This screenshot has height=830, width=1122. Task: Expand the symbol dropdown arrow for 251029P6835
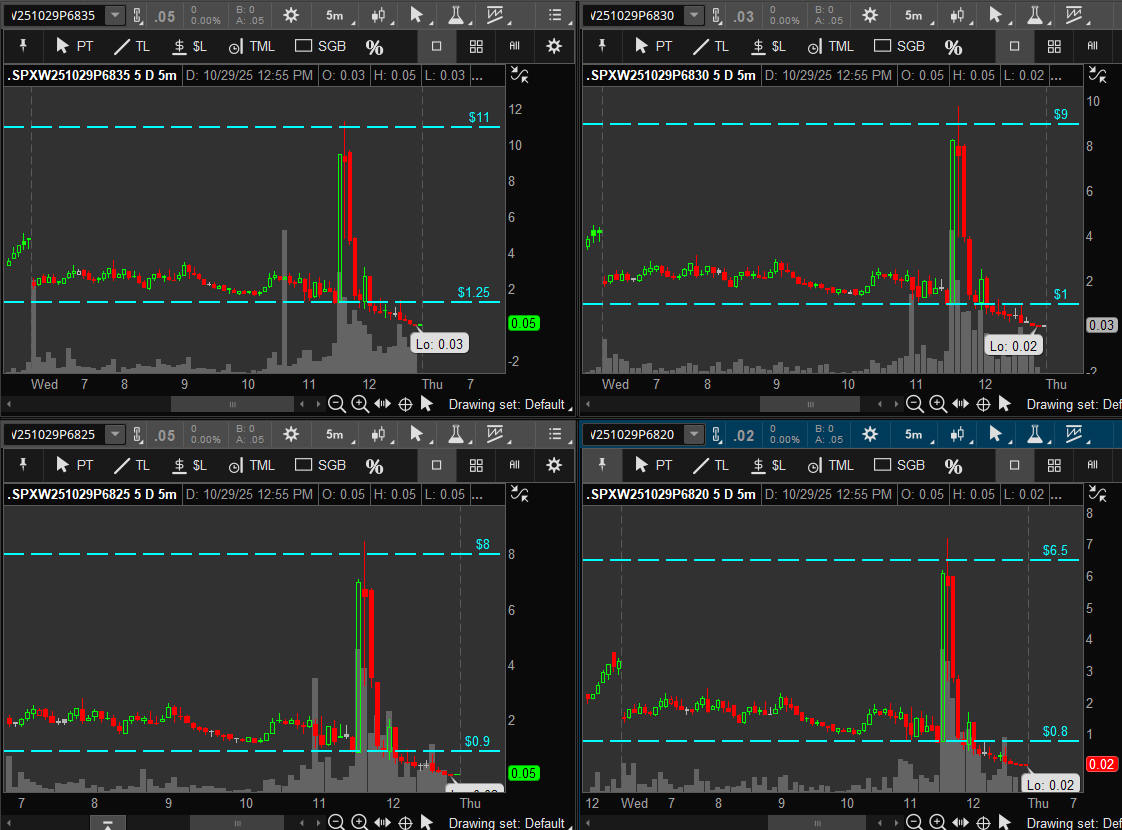115,15
